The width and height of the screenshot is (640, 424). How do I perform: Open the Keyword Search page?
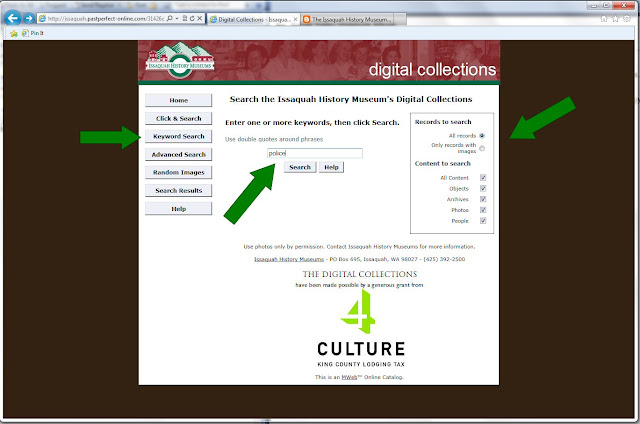coord(178,136)
